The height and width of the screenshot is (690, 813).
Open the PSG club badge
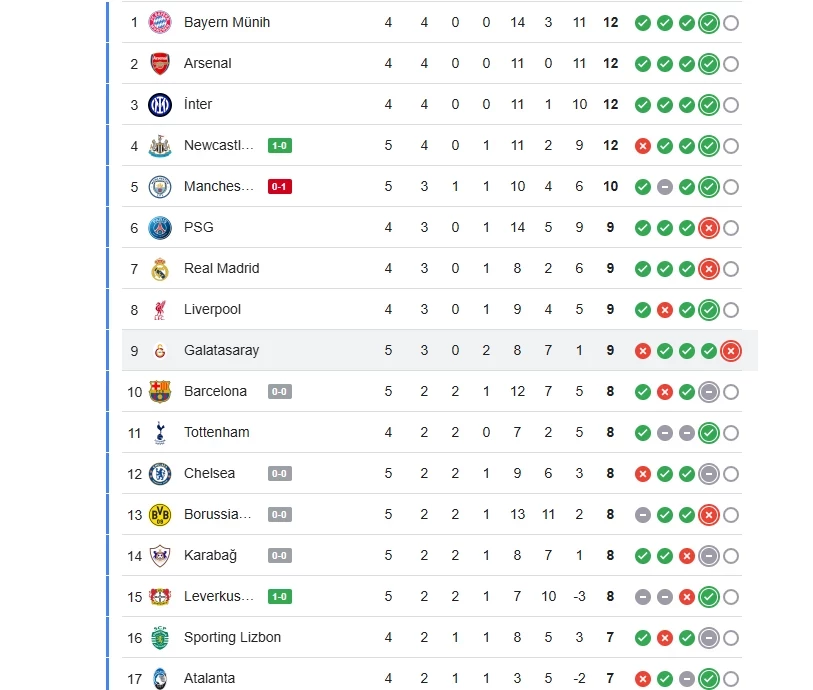click(x=160, y=228)
